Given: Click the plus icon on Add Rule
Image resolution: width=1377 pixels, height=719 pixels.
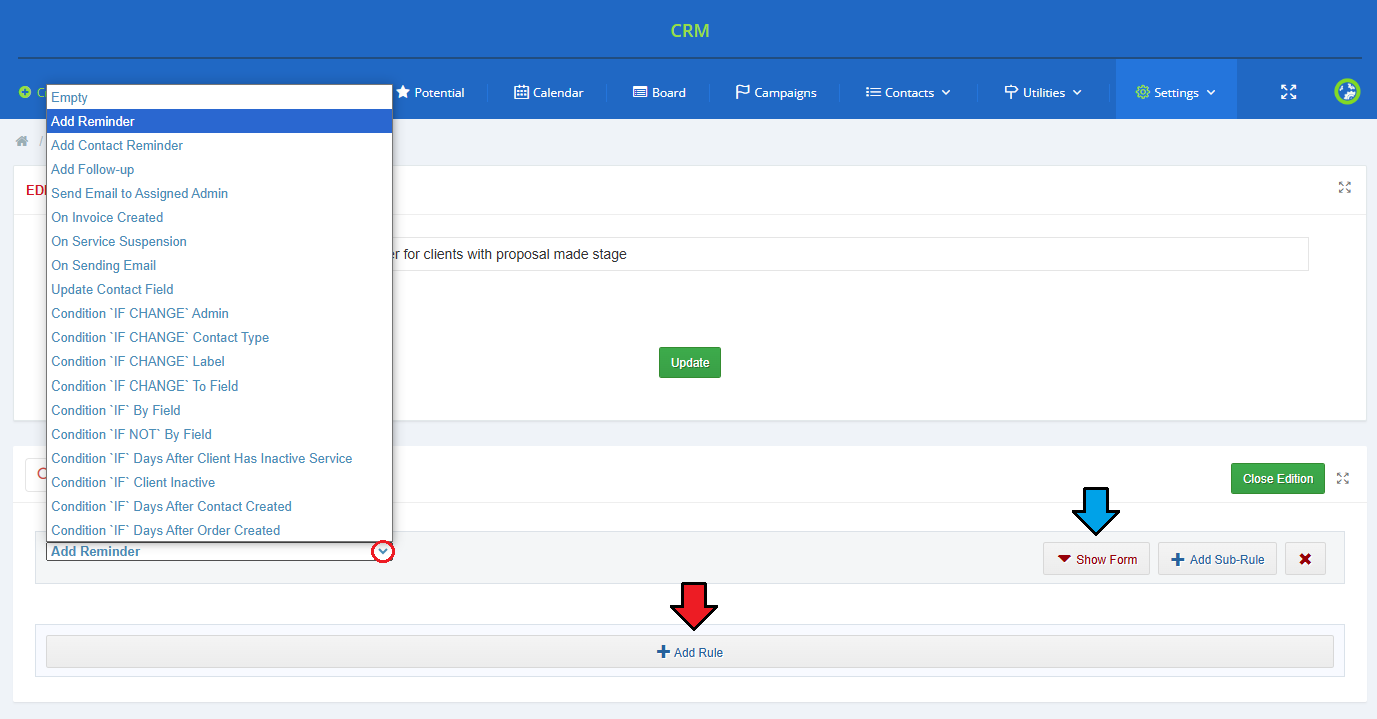Looking at the screenshot, I should click(663, 652).
